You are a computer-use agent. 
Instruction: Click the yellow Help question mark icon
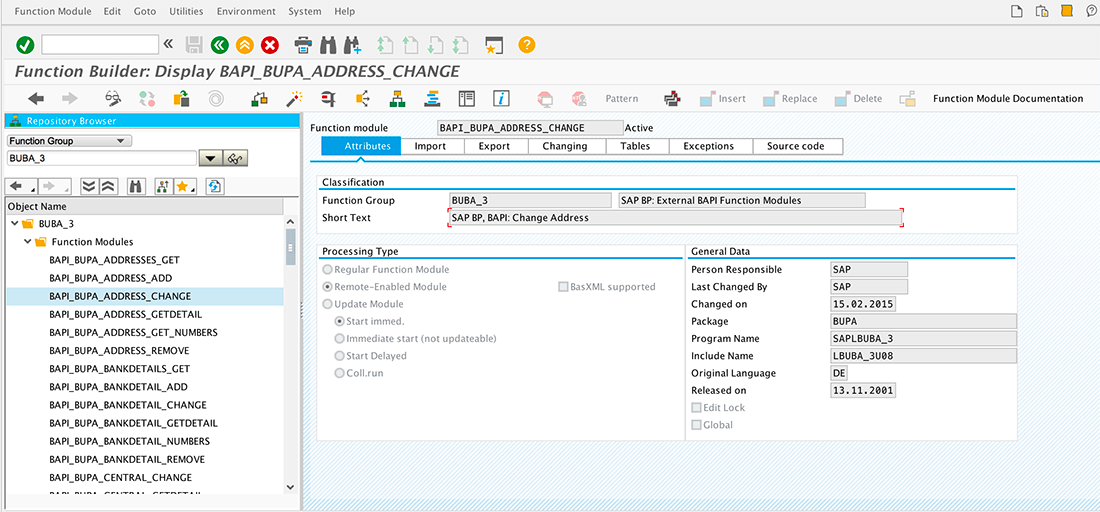point(526,44)
